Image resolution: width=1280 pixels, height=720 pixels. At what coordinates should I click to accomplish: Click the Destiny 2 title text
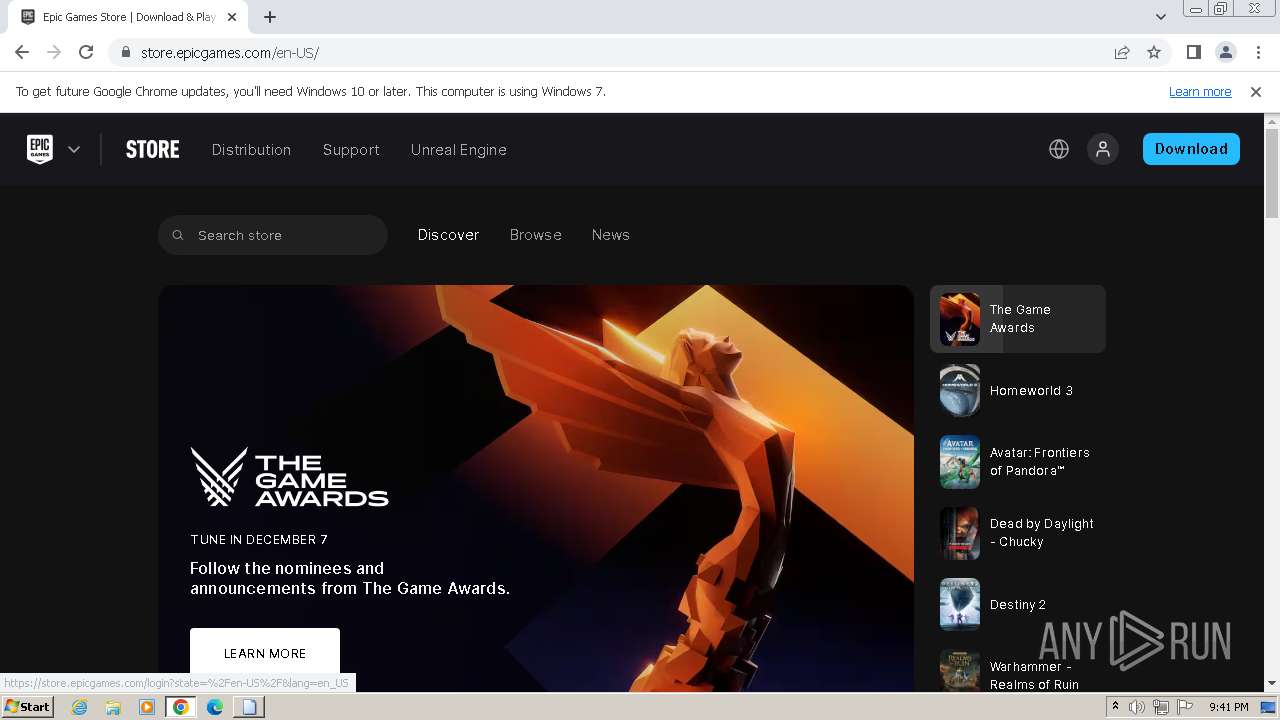coord(1018,605)
